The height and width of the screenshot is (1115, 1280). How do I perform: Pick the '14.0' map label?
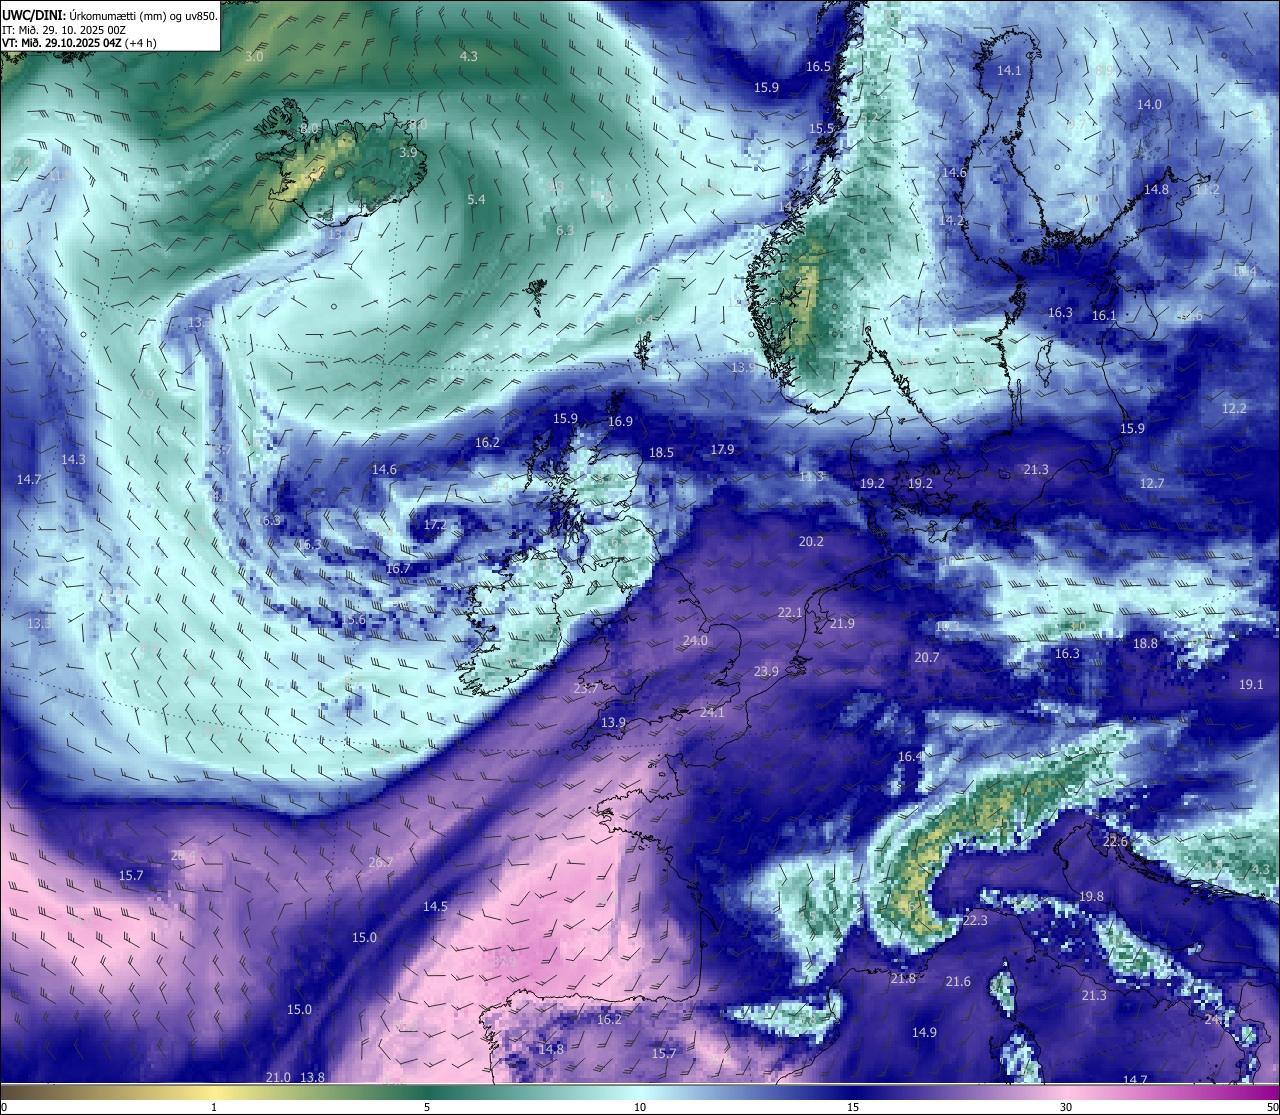point(1149,104)
